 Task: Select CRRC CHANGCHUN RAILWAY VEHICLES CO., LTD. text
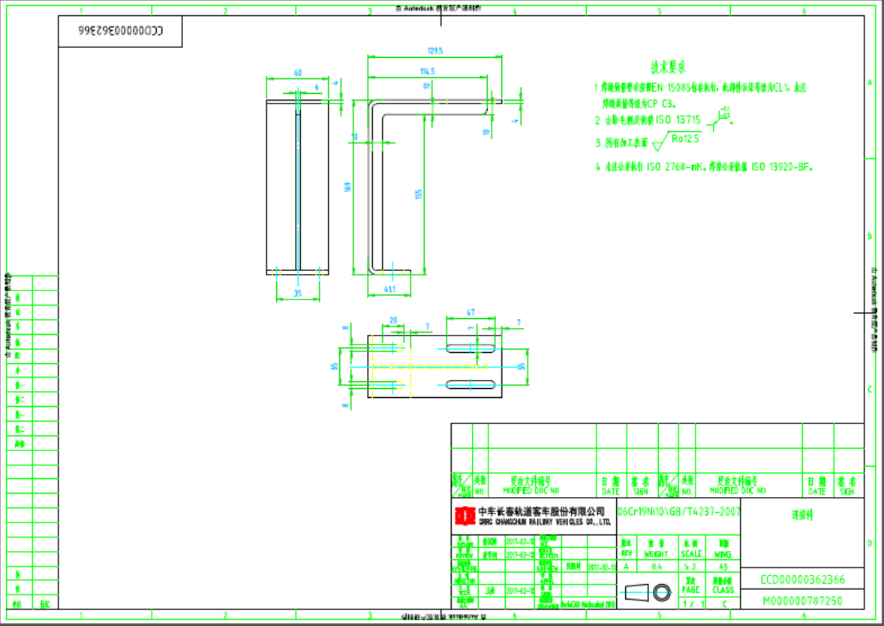[x=545, y=522]
